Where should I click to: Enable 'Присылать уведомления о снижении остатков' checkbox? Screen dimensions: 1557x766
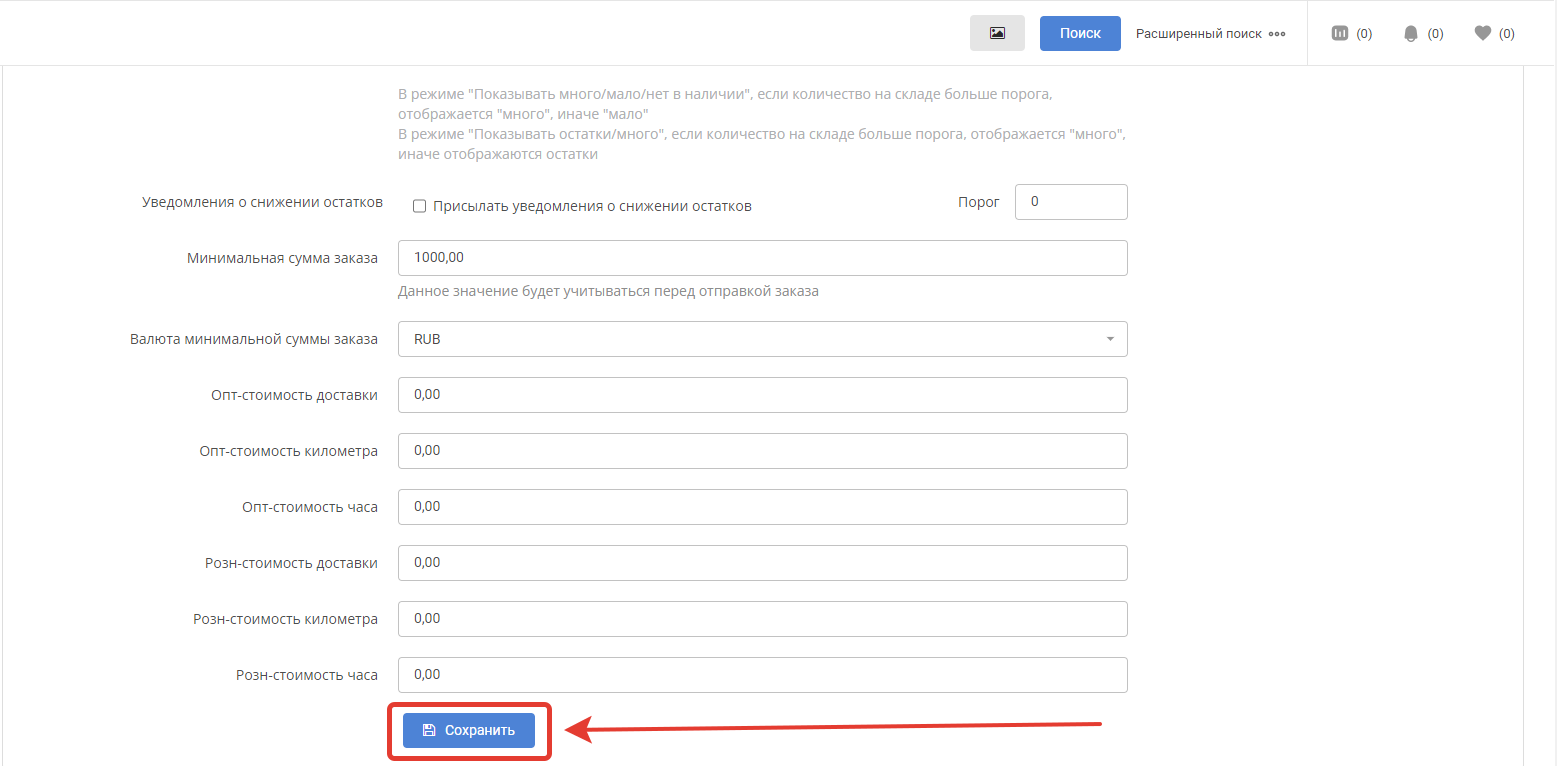[420, 206]
